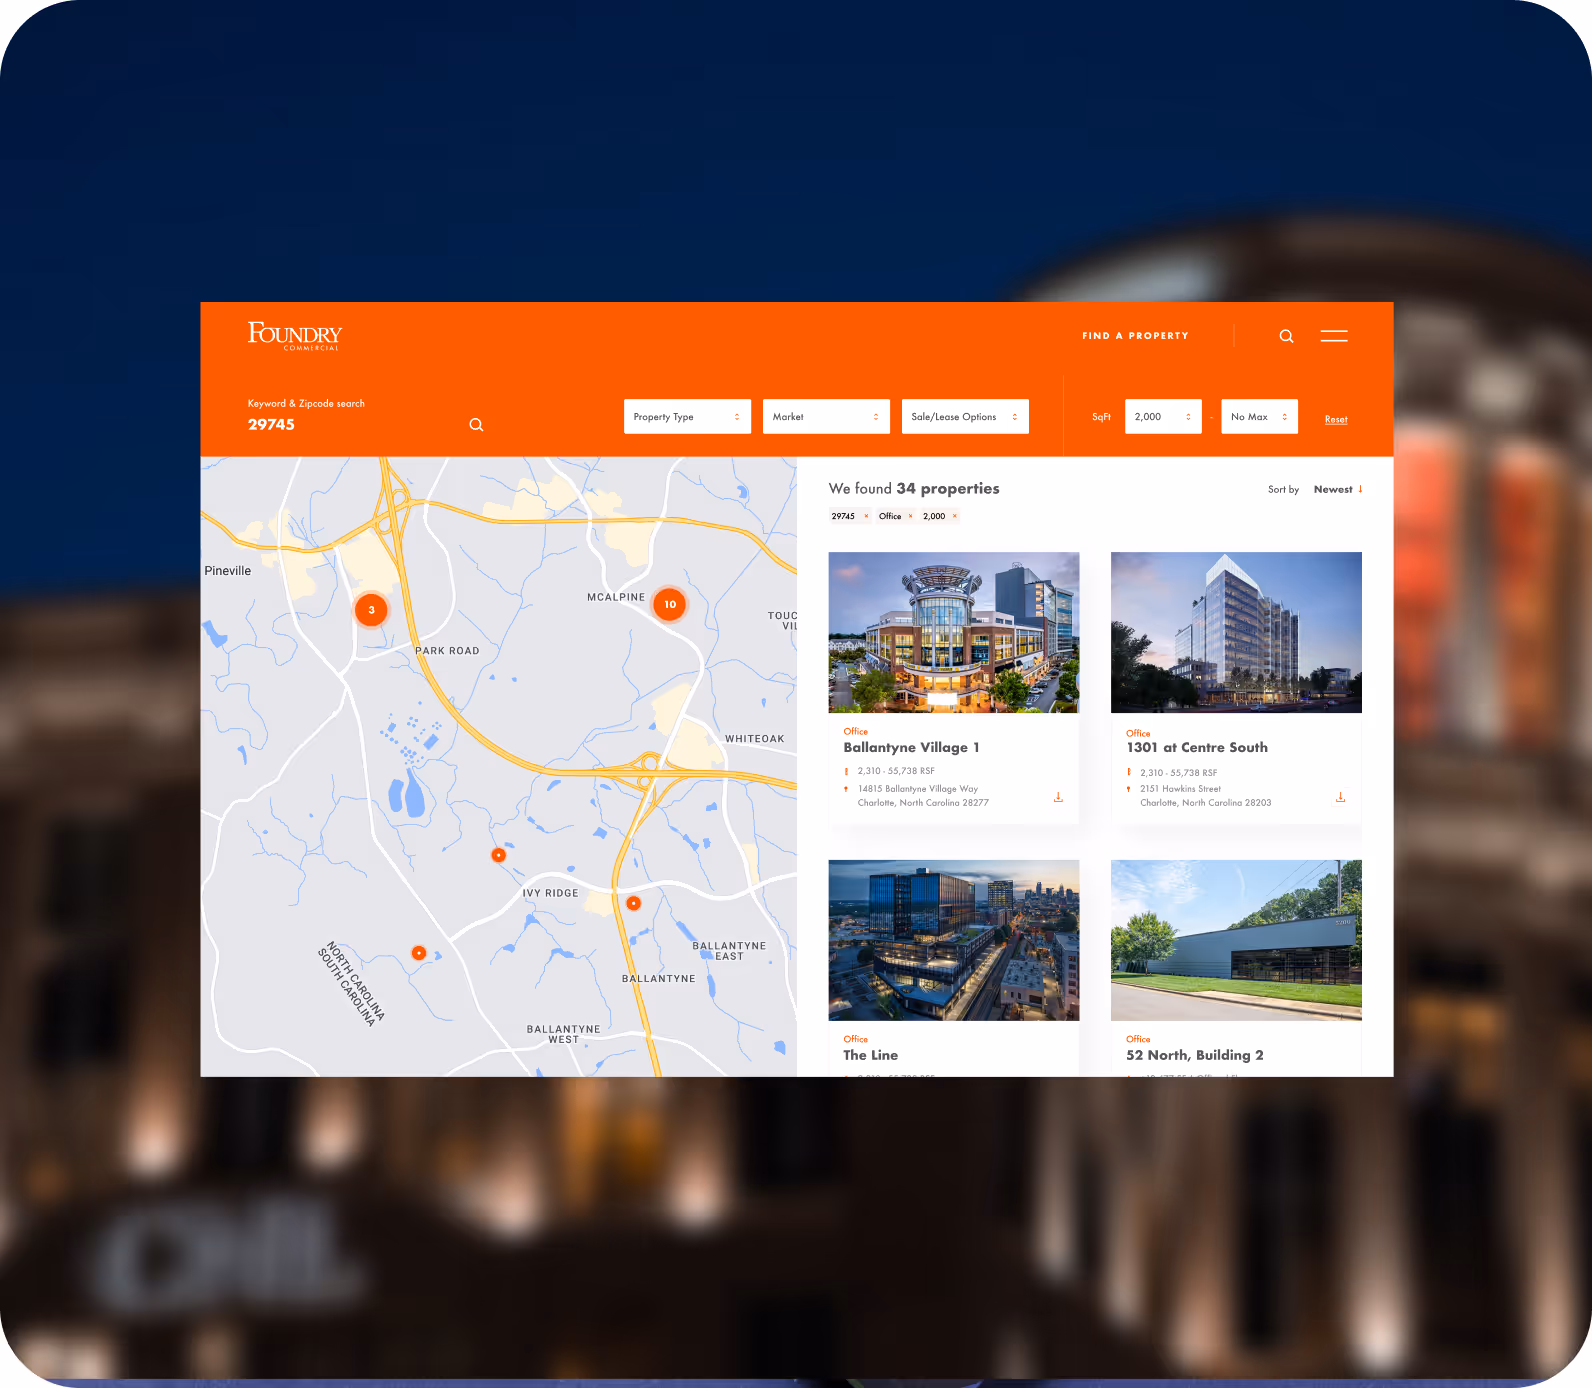1592x1388 pixels.
Task: Open the 1301 at Centre South title link
Action: pyautogui.click(x=1197, y=747)
